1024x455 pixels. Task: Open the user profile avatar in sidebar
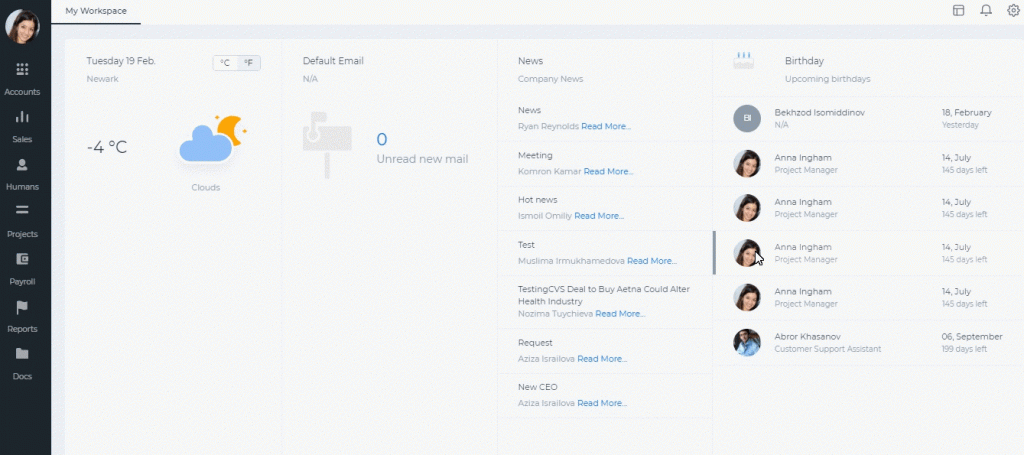tap(22, 26)
